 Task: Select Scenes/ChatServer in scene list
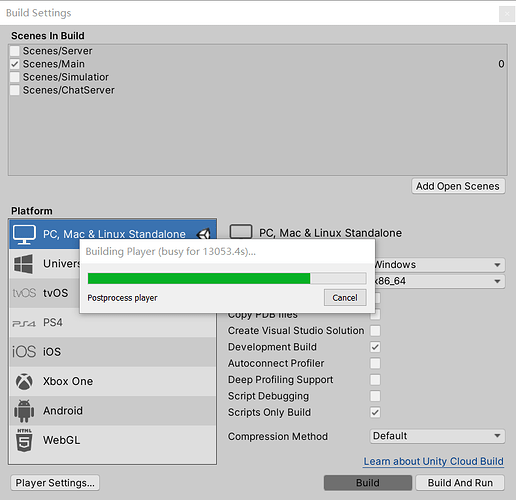69,90
